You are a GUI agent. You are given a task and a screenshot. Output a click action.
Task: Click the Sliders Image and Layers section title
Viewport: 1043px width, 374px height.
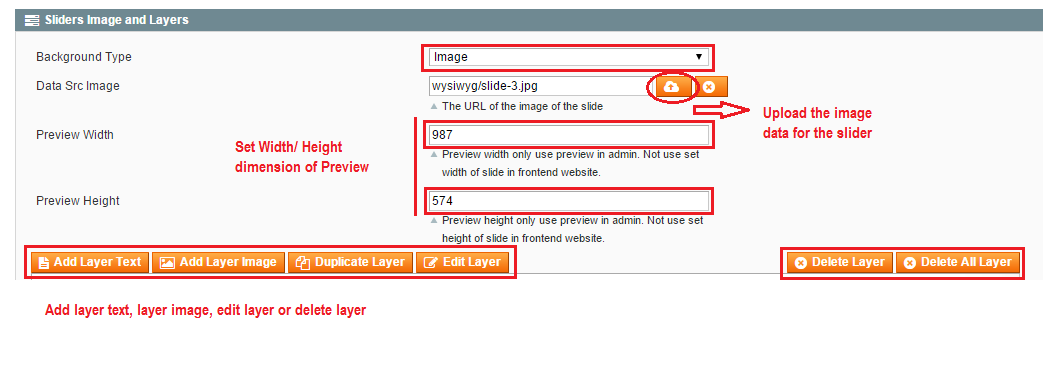(x=116, y=20)
